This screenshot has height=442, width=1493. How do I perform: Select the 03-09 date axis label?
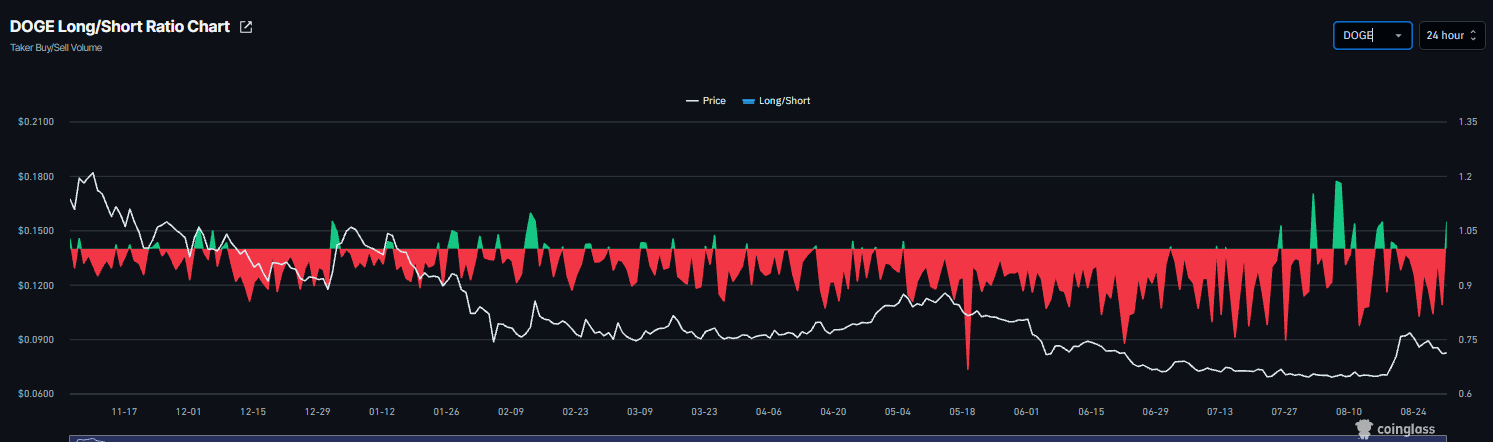tap(639, 411)
